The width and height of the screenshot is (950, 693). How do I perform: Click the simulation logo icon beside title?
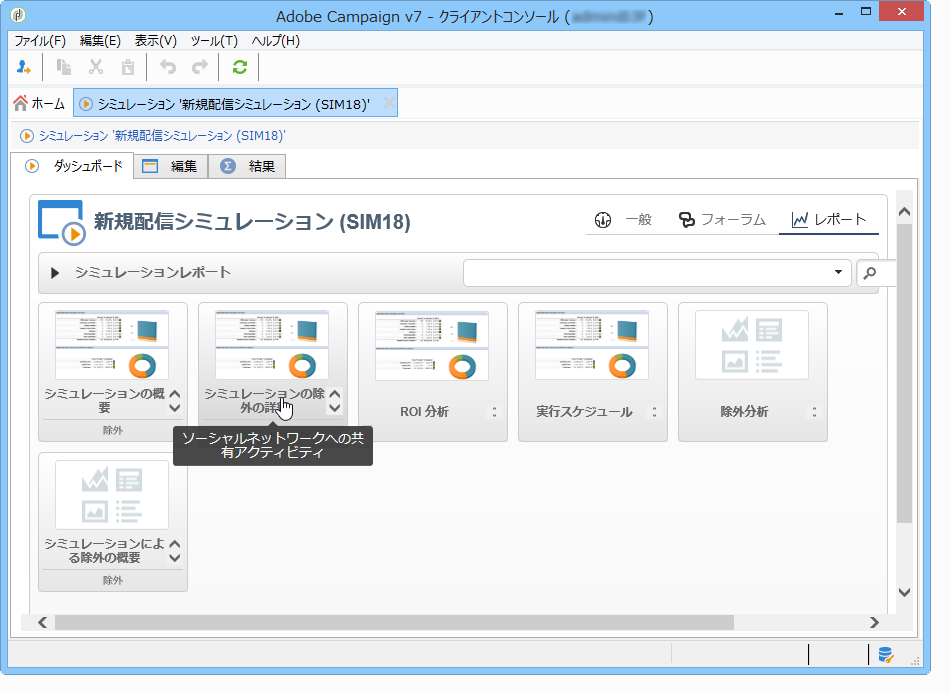[61, 222]
